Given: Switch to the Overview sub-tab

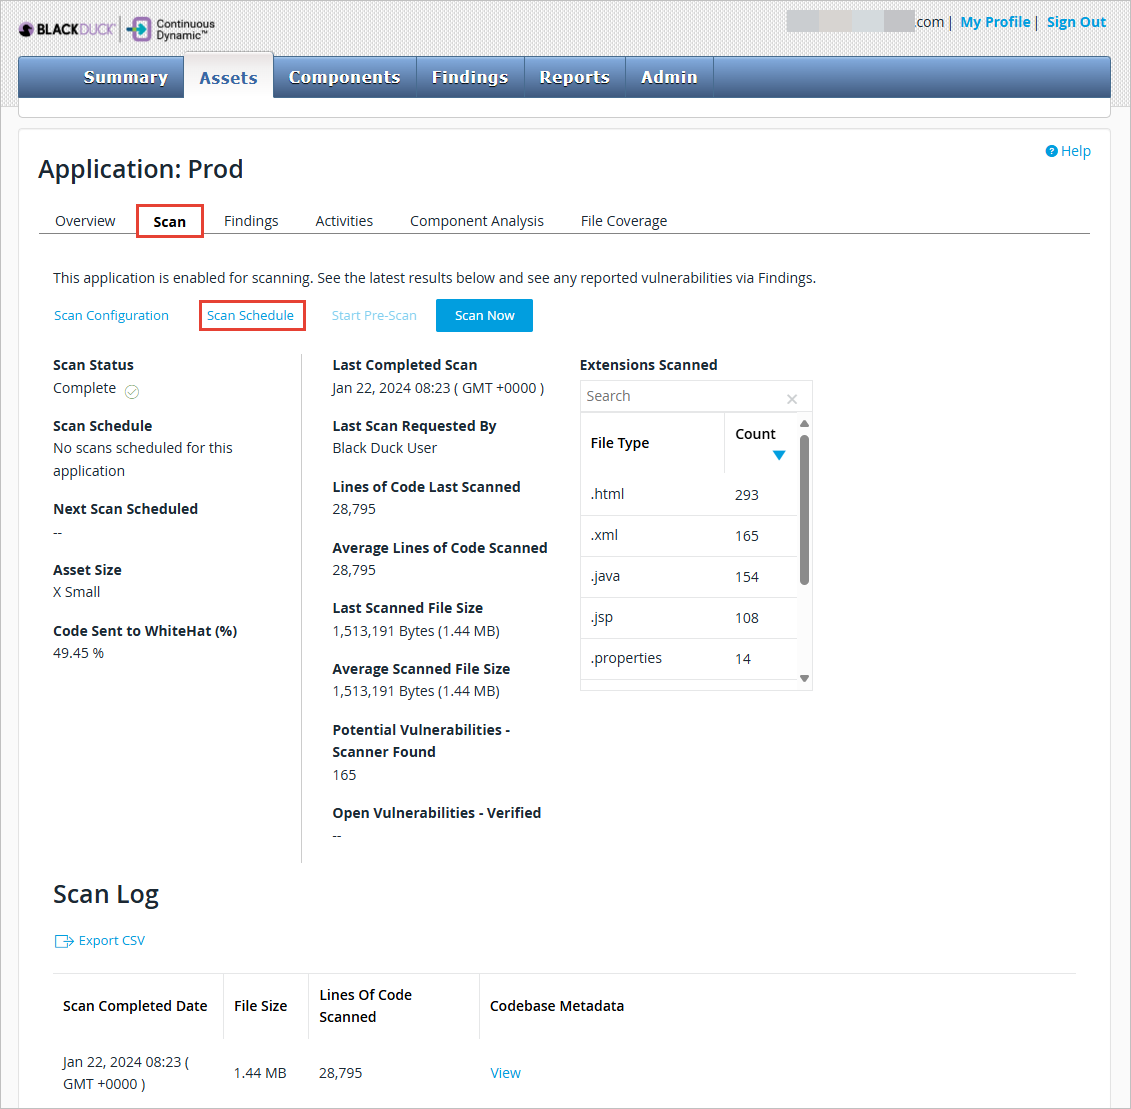Looking at the screenshot, I should coord(85,221).
